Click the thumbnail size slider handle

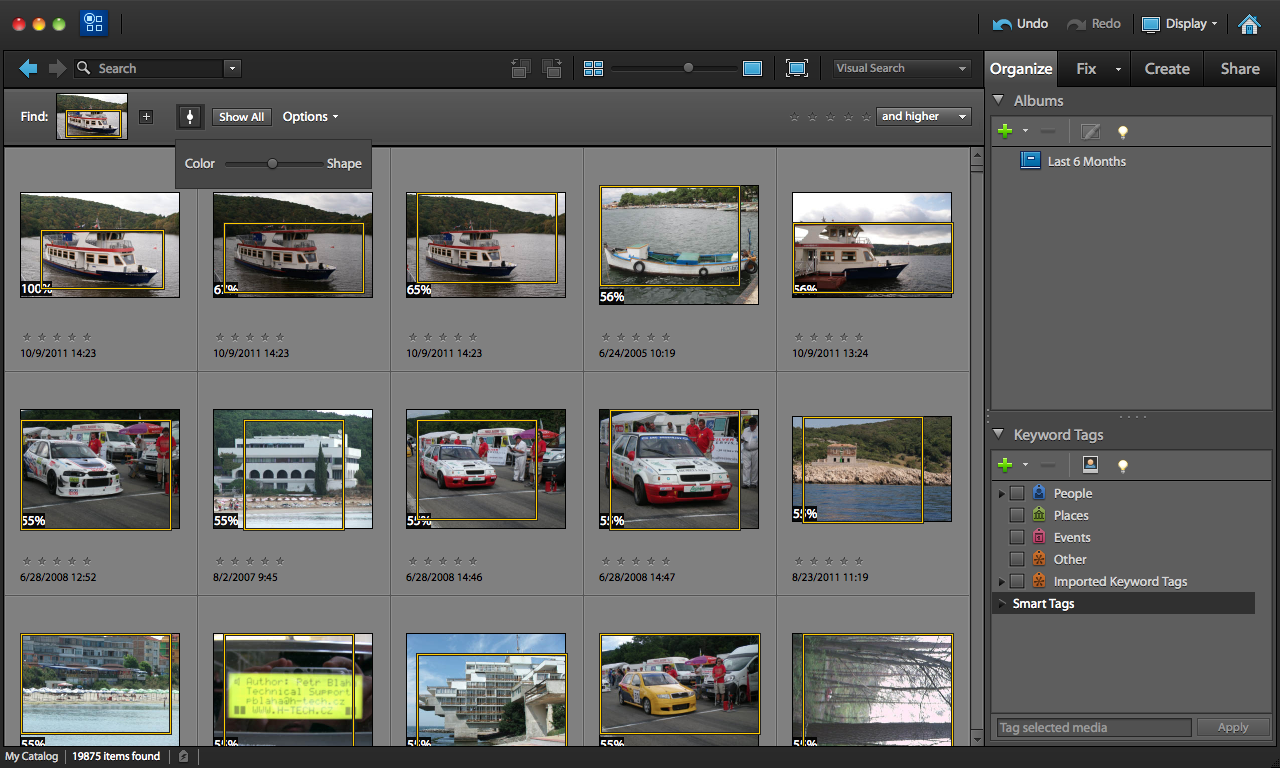(x=688, y=68)
